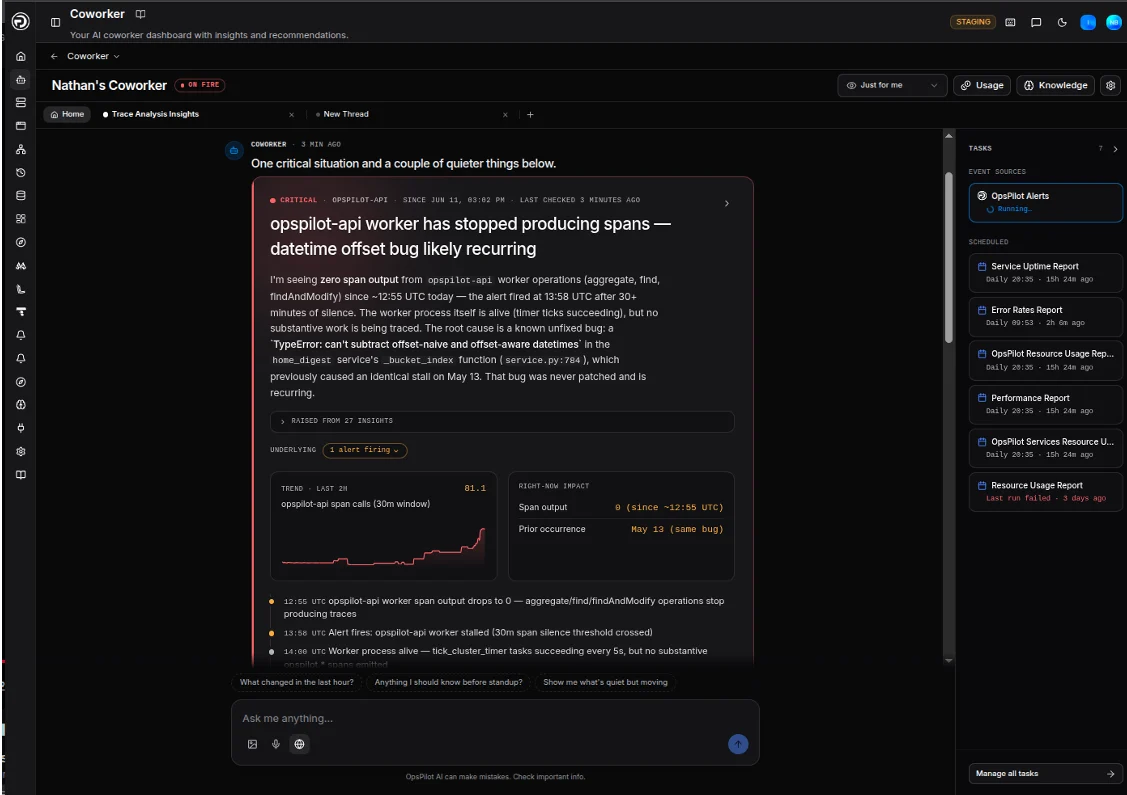Open the Usage button
Image resolution: width=1127 pixels, height=795 pixels.
click(x=982, y=85)
